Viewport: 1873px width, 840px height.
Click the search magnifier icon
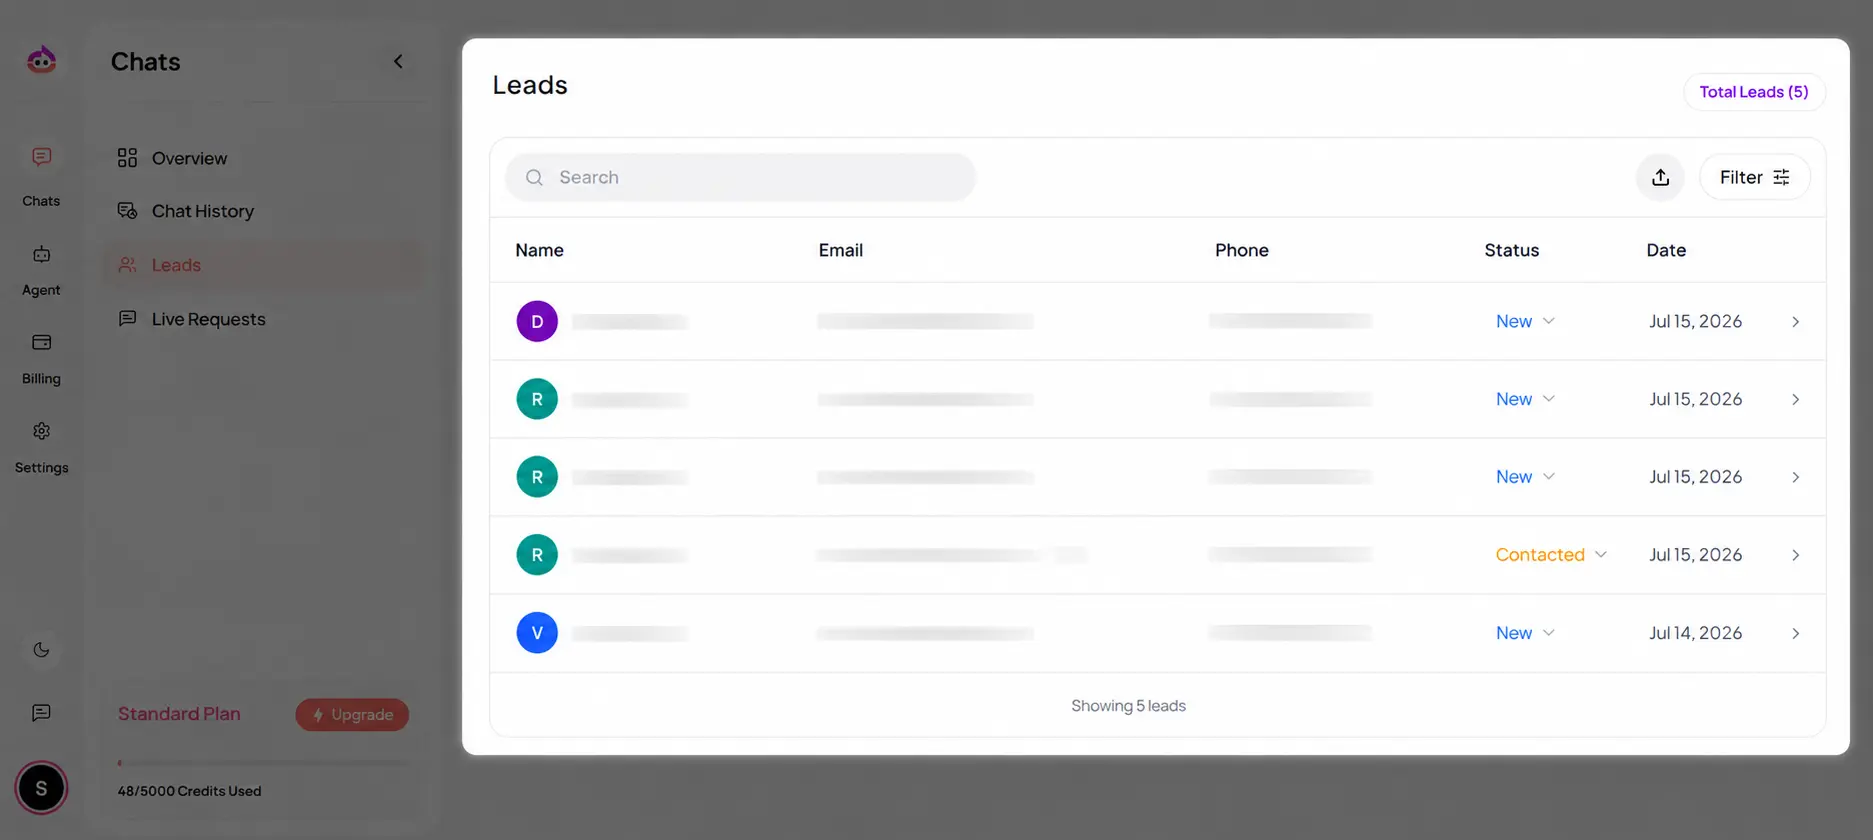pos(534,177)
